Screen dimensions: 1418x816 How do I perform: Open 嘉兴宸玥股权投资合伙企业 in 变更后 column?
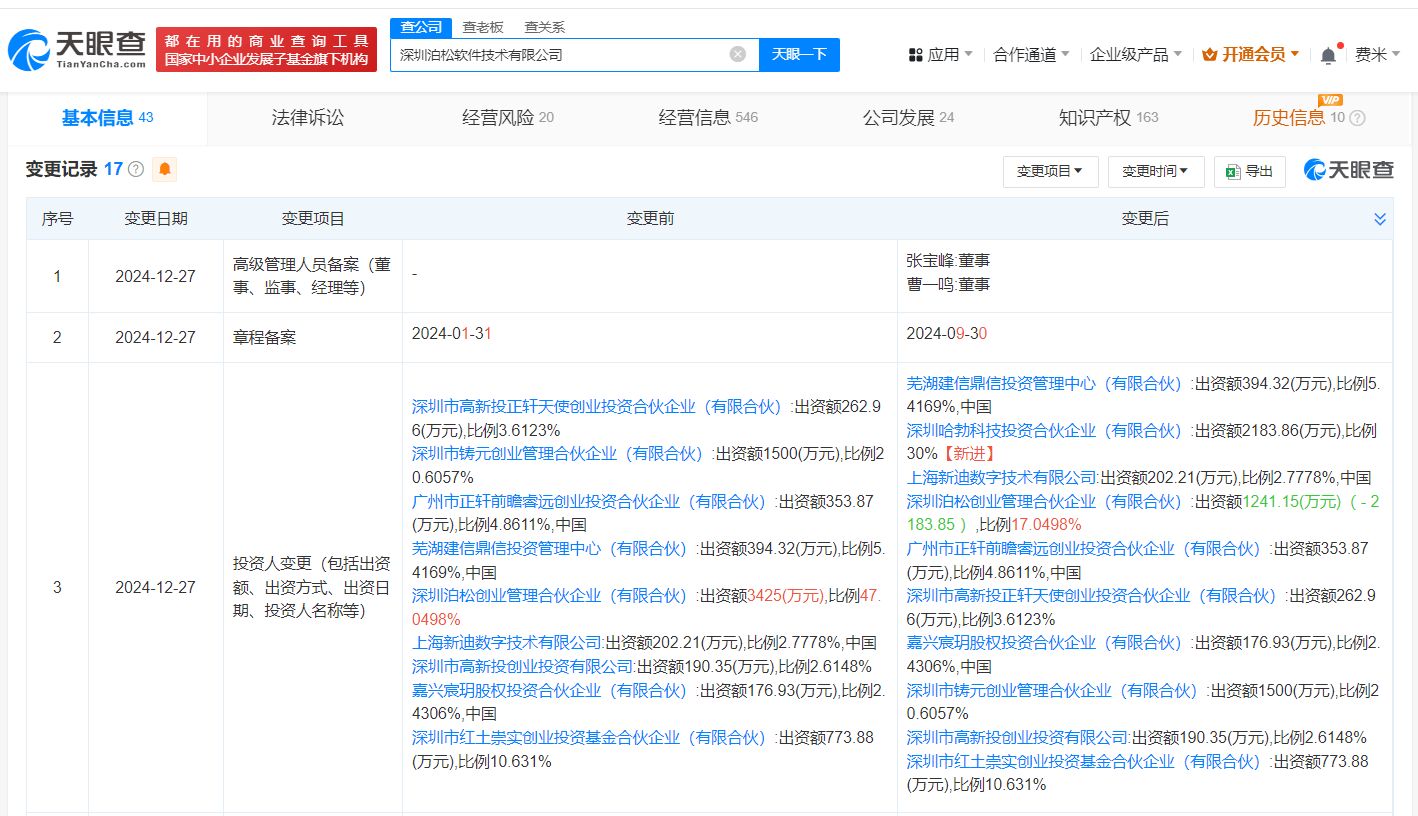click(x=1044, y=643)
